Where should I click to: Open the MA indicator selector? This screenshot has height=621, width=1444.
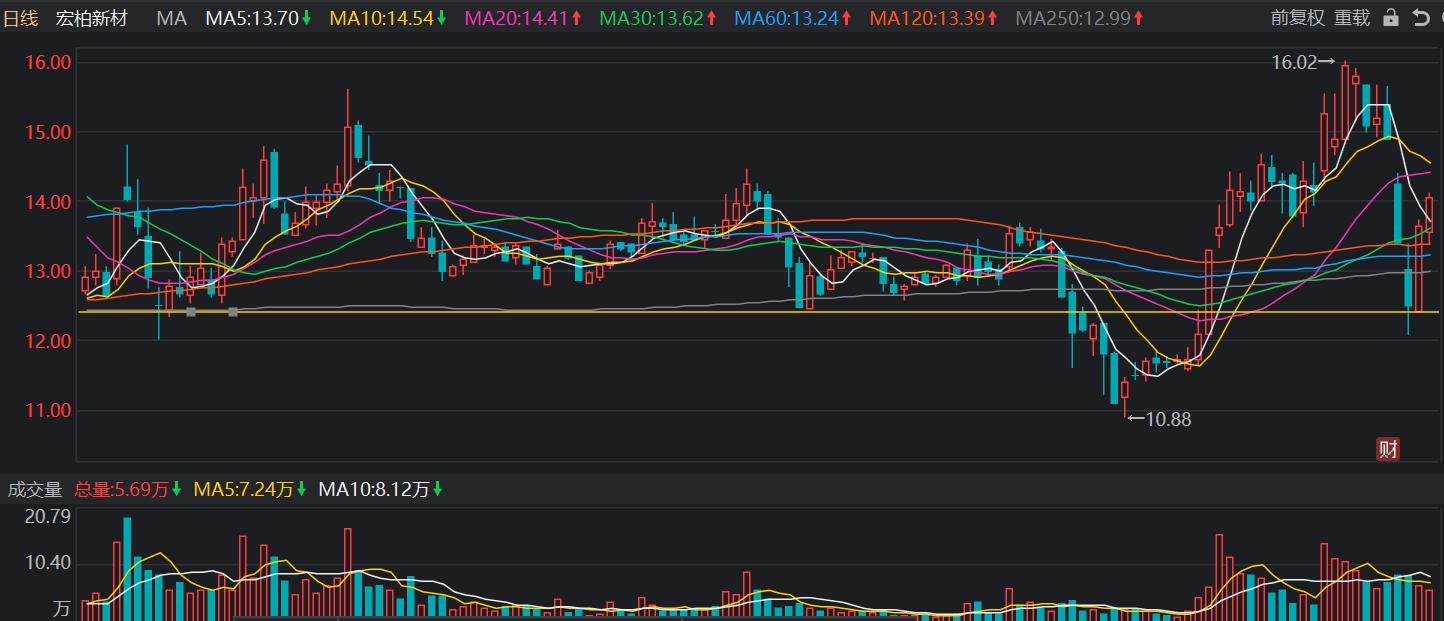[x=172, y=18]
